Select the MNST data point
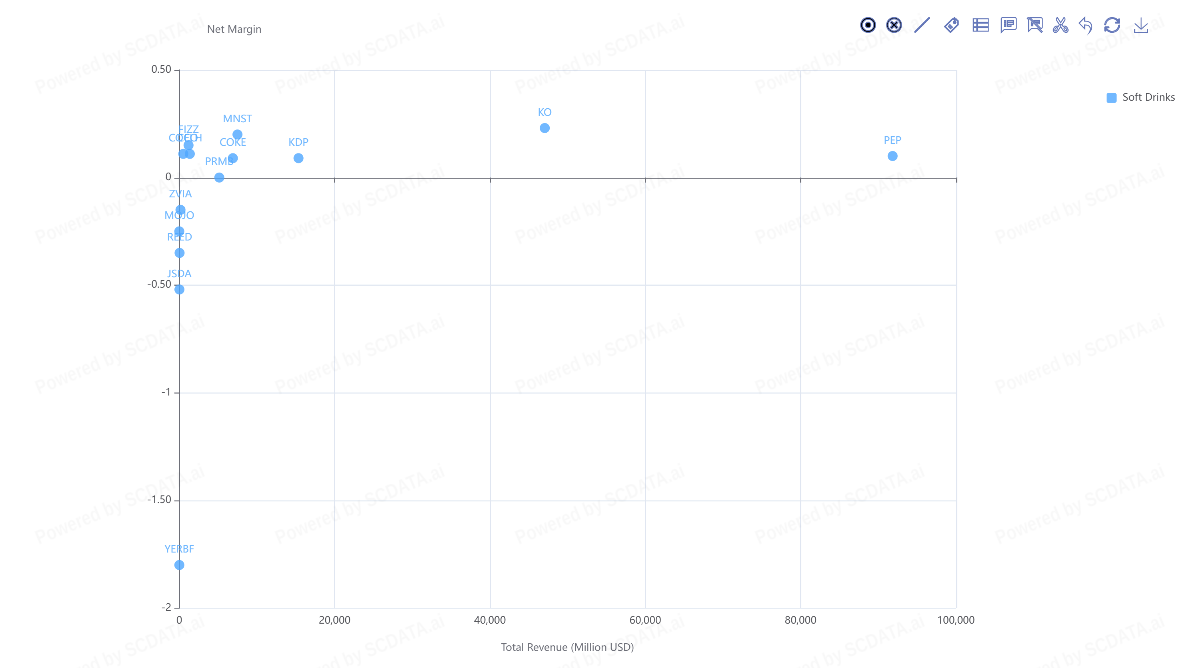 click(x=237, y=135)
